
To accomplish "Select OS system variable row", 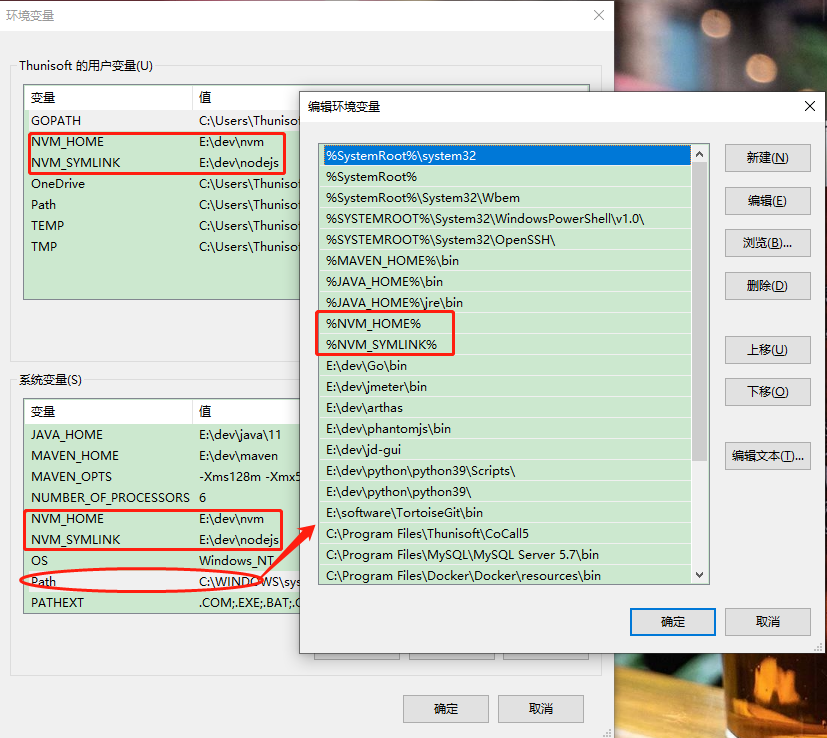I will click(162, 561).
